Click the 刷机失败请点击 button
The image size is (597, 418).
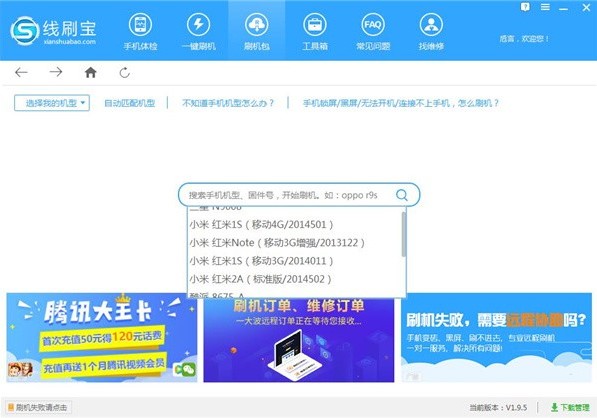[x=37, y=407]
